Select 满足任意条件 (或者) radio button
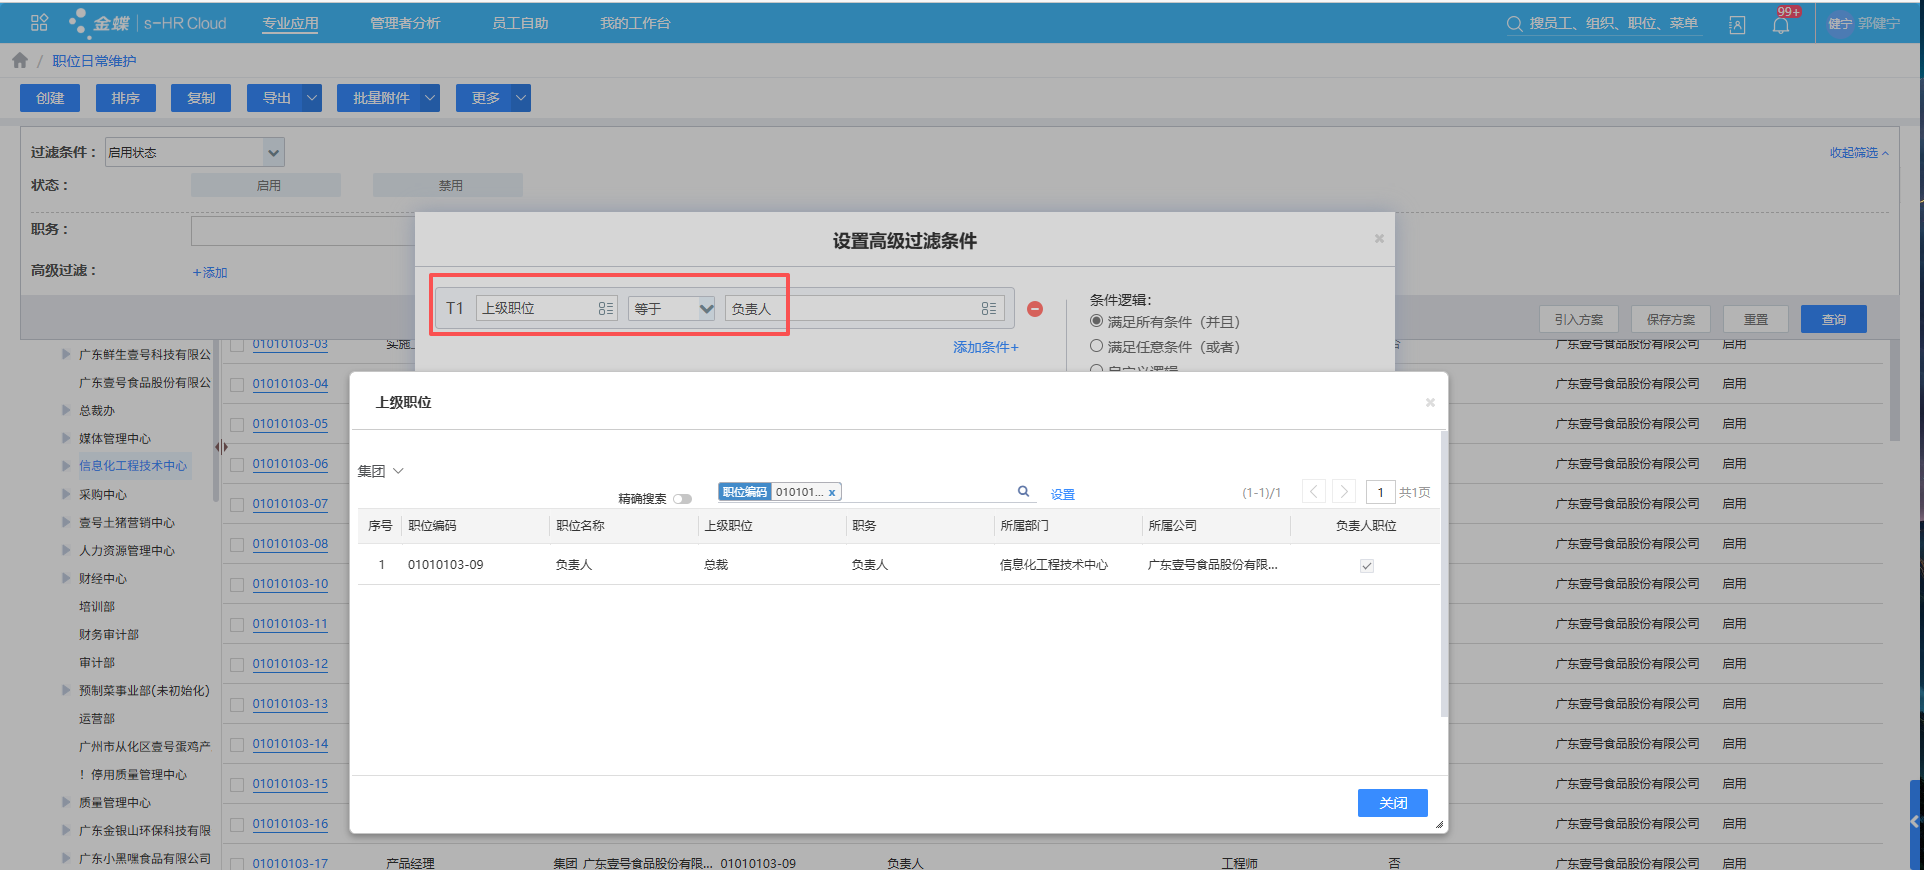Image resolution: width=1924 pixels, height=870 pixels. click(x=1097, y=346)
